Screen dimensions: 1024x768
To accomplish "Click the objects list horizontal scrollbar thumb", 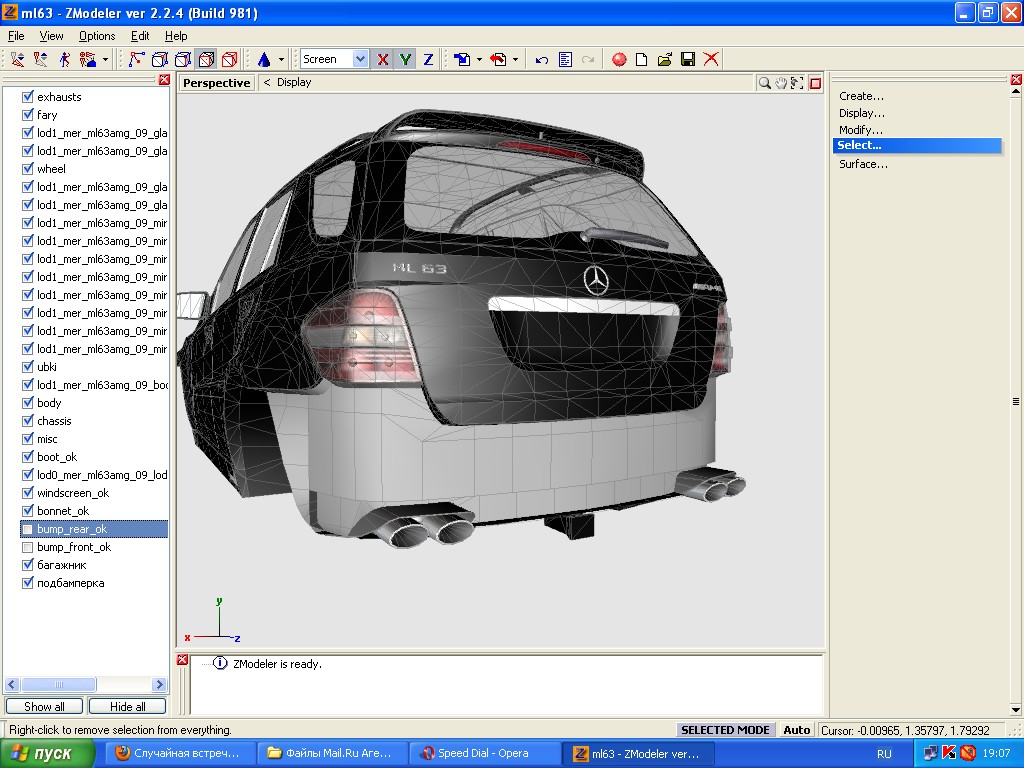I will (59, 684).
